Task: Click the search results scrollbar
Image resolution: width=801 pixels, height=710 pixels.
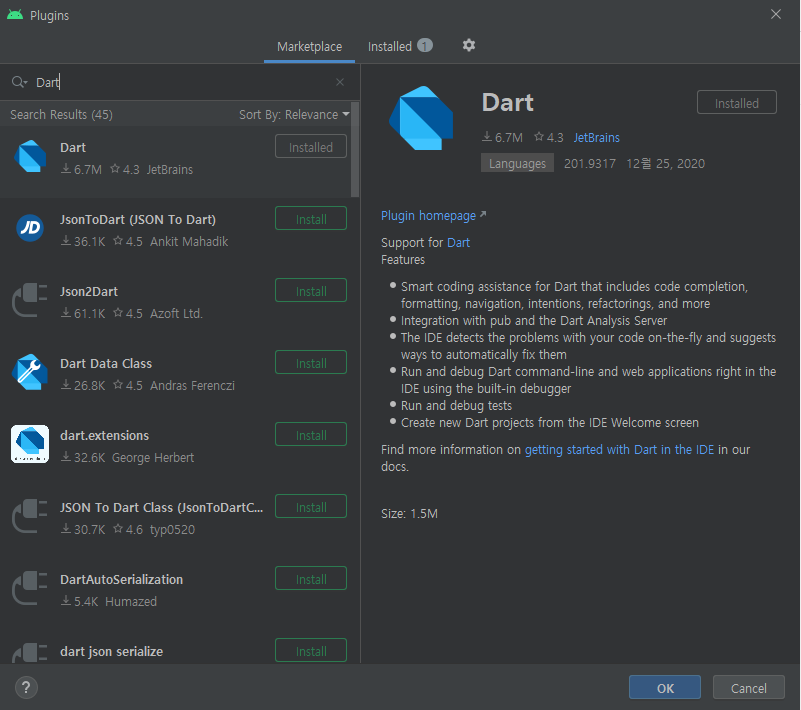Action: coord(355,150)
